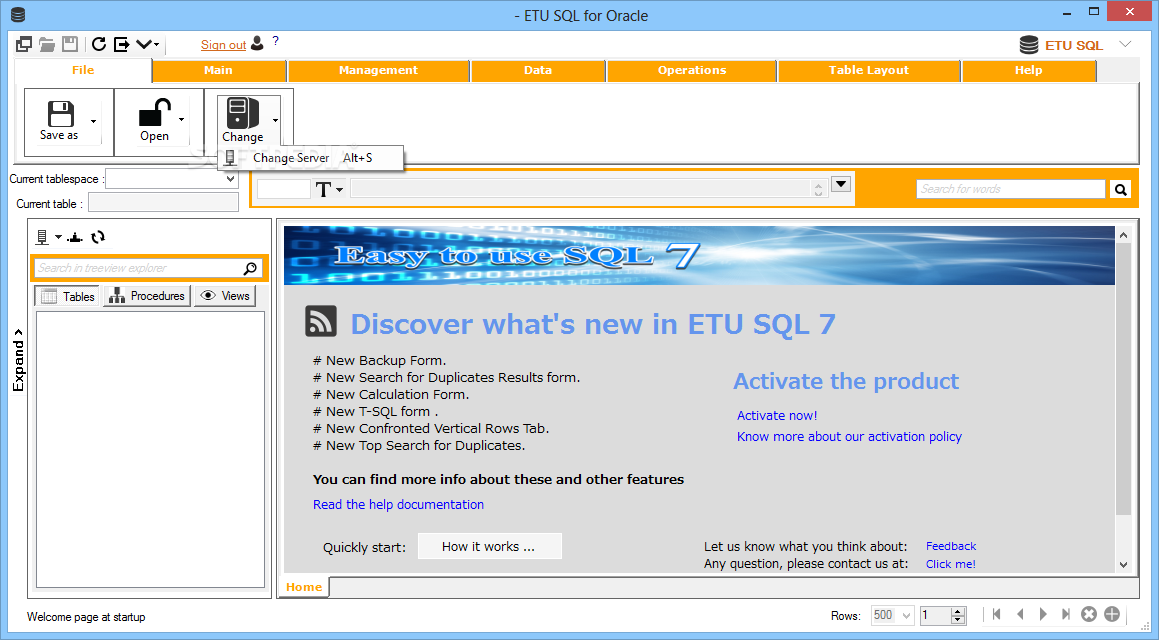The height and width of the screenshot is (640, 1159).
Task: Expand the Open dropdown arrow
Action: pos(182,120)
